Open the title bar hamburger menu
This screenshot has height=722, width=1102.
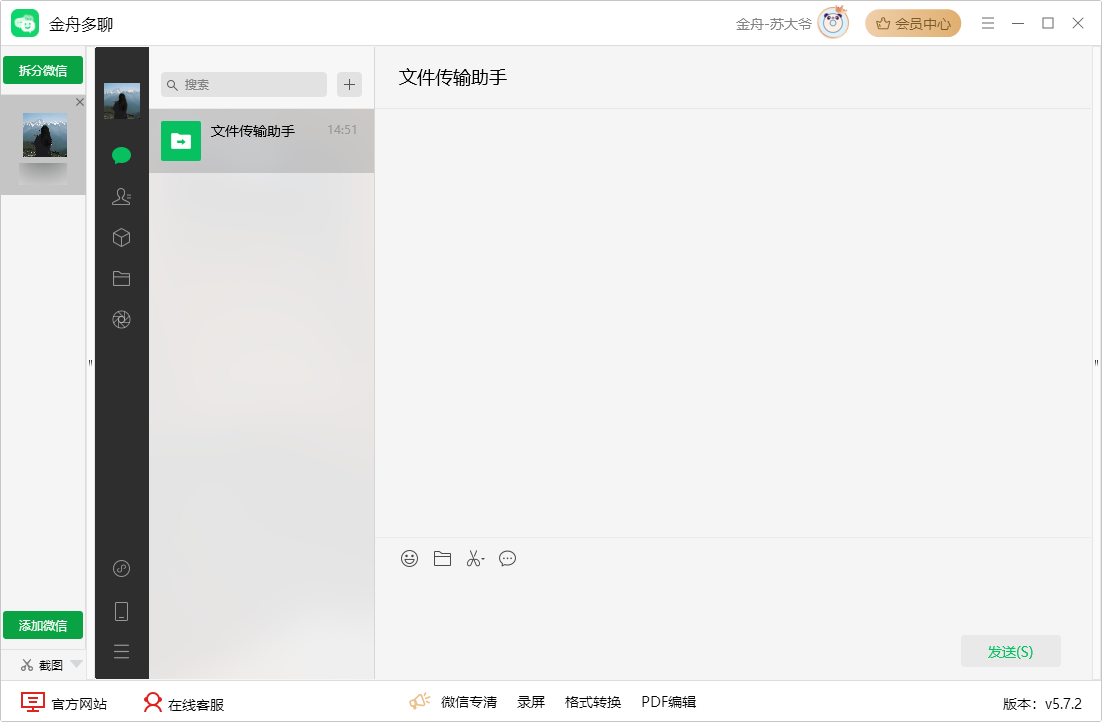click(x=987, y=23)
